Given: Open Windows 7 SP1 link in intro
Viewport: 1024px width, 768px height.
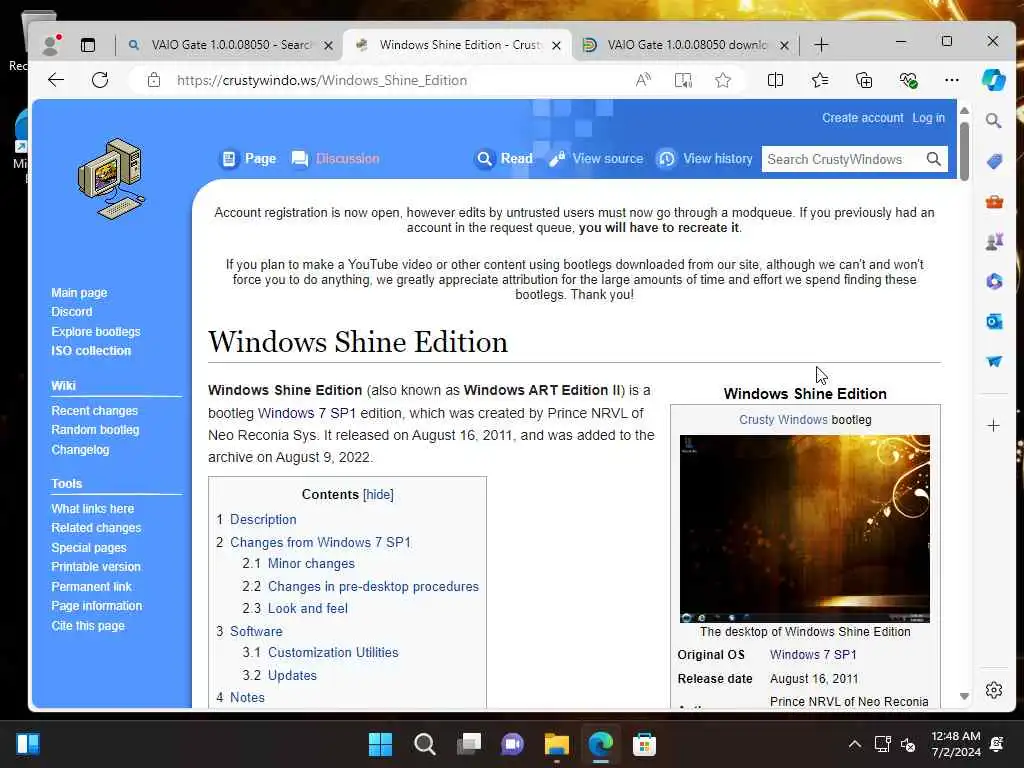Looking at the screenshot, I should pos(307,413).
